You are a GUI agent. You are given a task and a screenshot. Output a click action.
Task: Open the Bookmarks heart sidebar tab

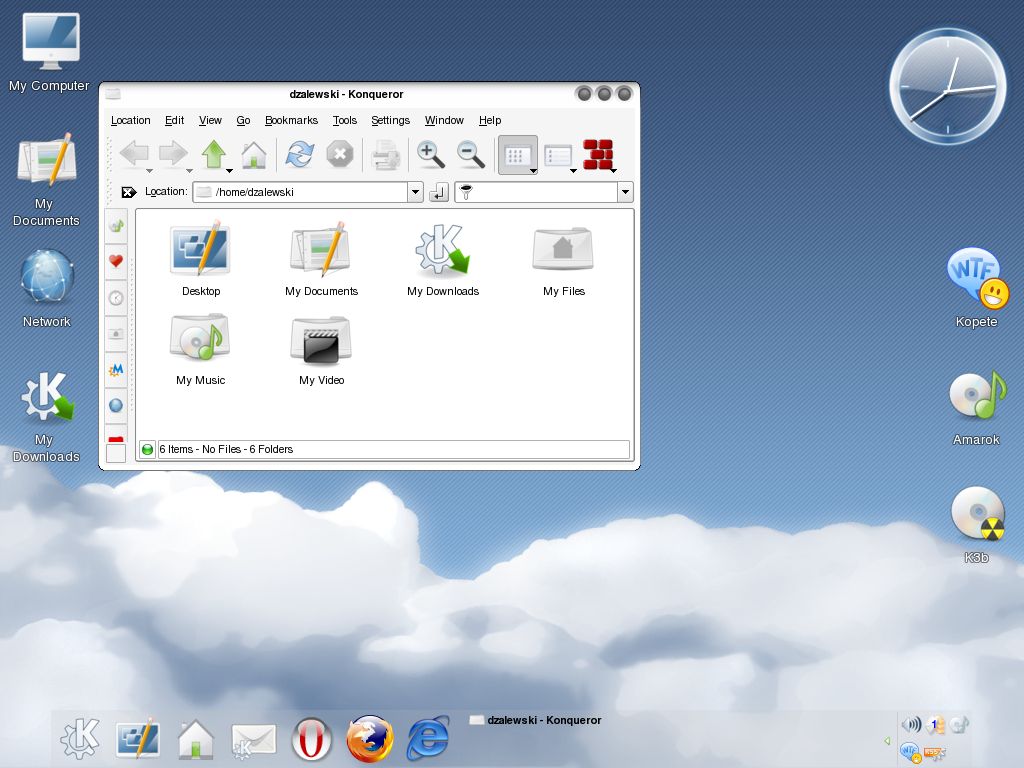pyautogui.click(x=116, y=261)
